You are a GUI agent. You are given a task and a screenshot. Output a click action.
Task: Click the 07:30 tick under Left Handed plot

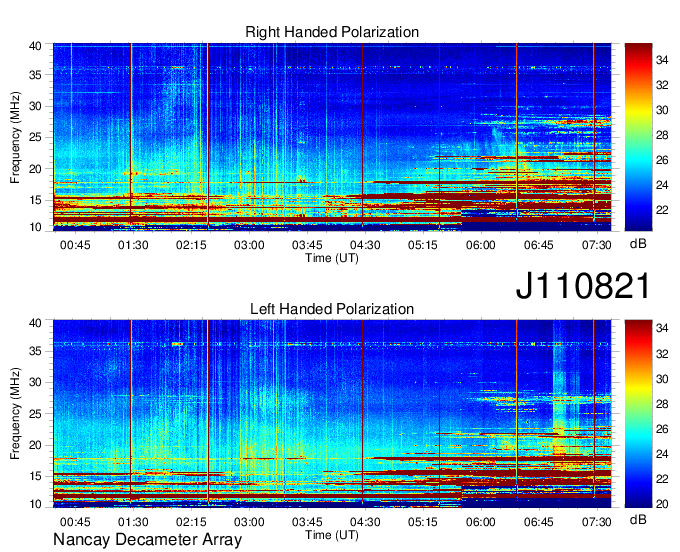coord(597,522)
